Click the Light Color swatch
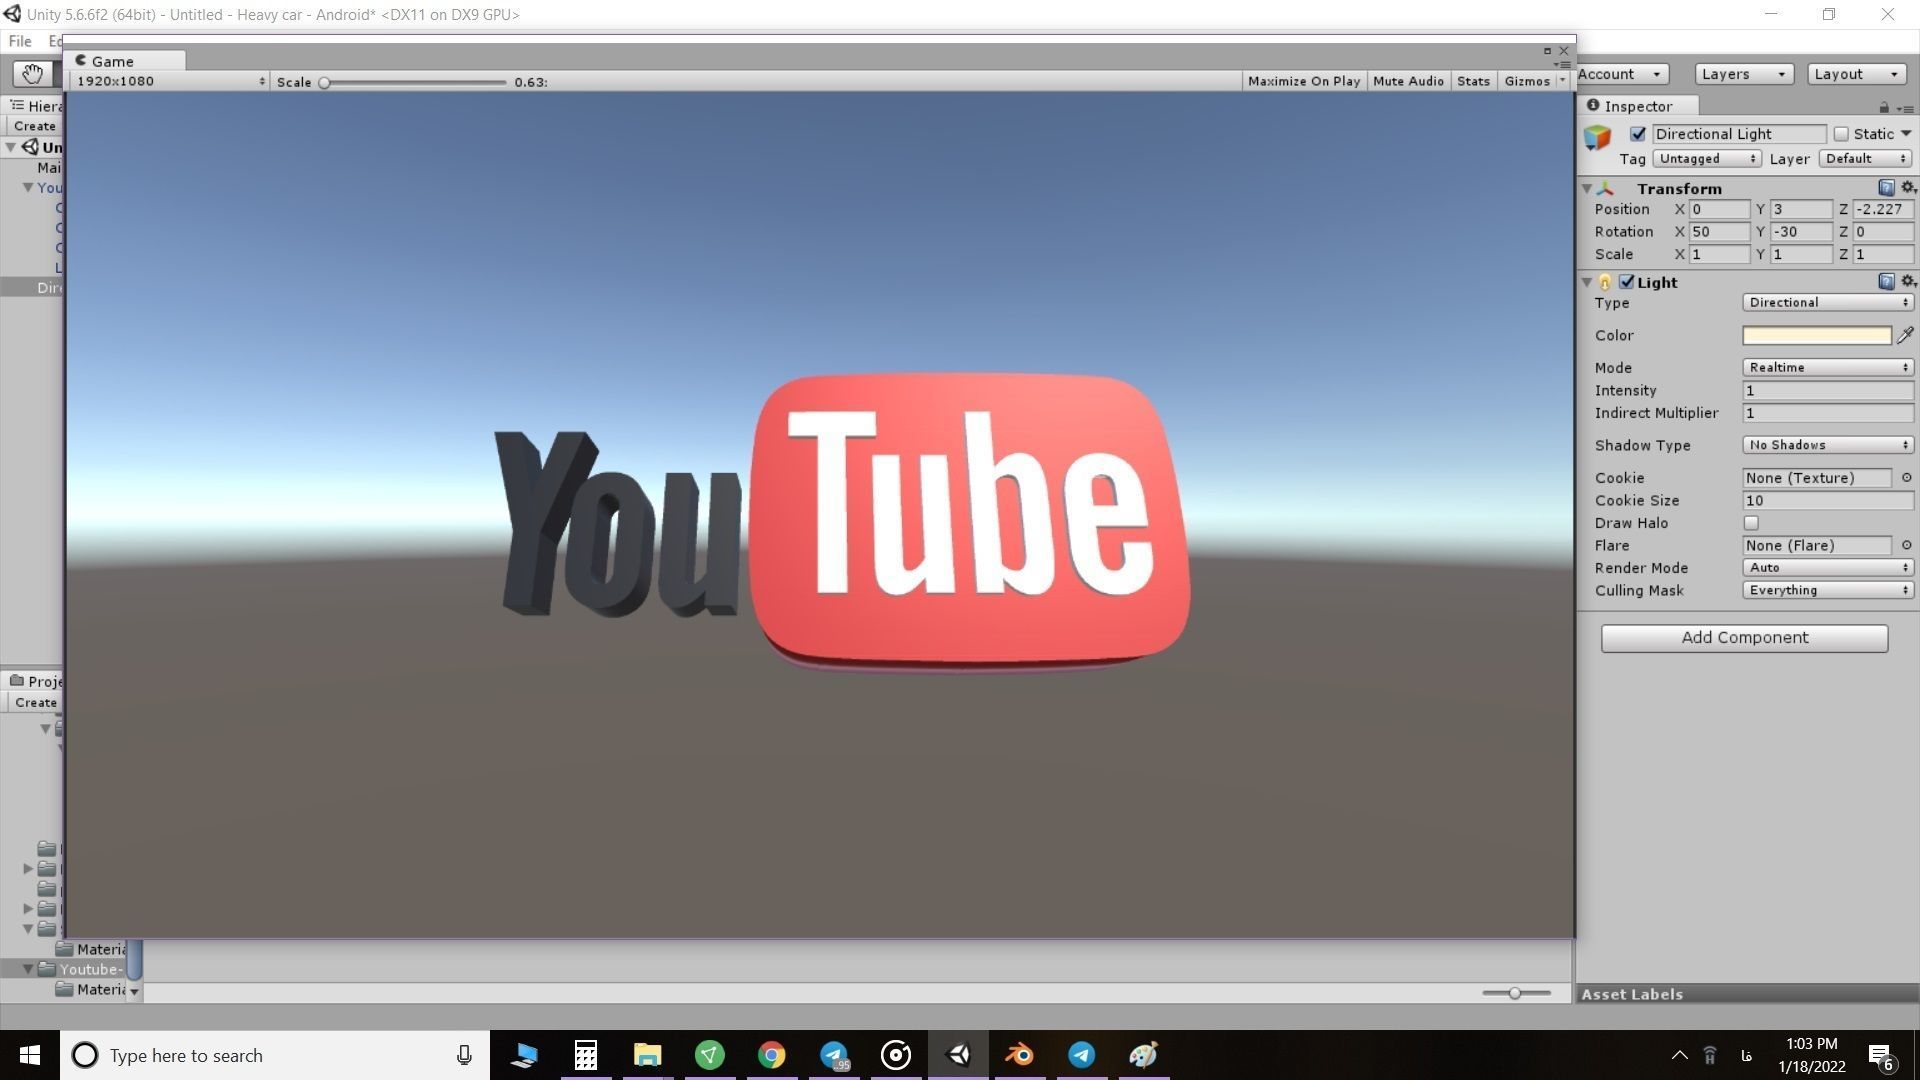1920x1080 pixels. (x=1816, y=336)
